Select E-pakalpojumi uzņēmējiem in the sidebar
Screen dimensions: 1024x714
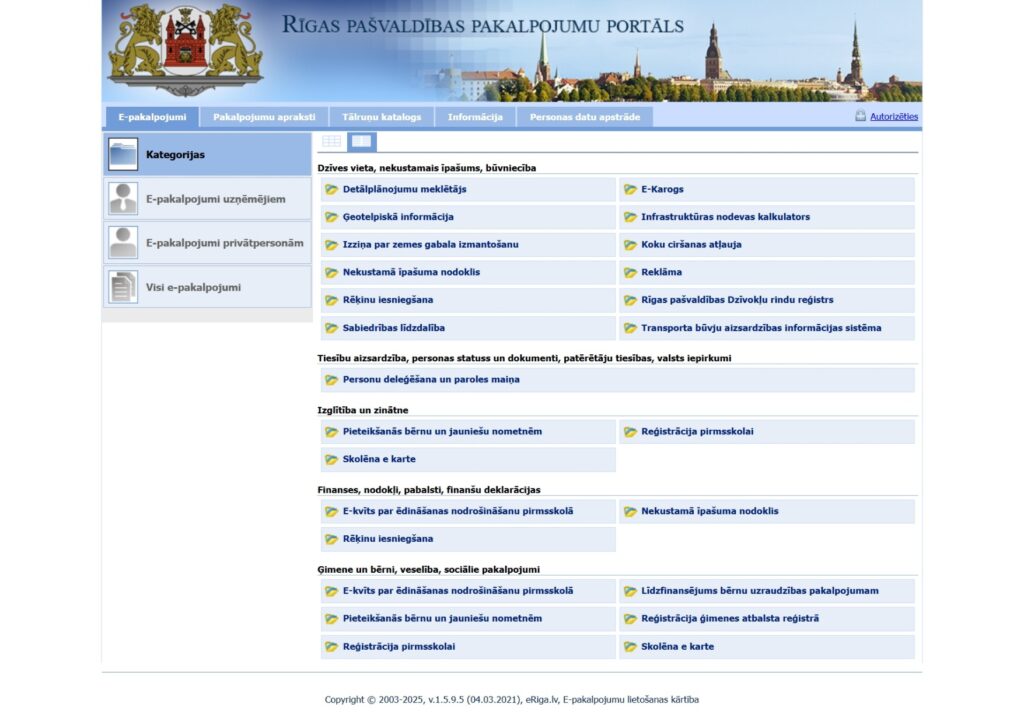click(x=207, y=199)
